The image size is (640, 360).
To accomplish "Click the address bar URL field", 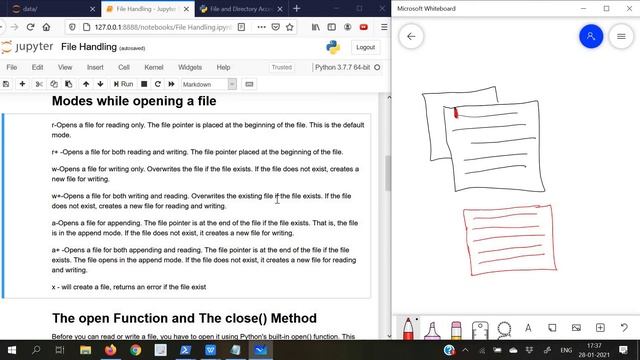I will pyautogui.click(x=163, y=27).
